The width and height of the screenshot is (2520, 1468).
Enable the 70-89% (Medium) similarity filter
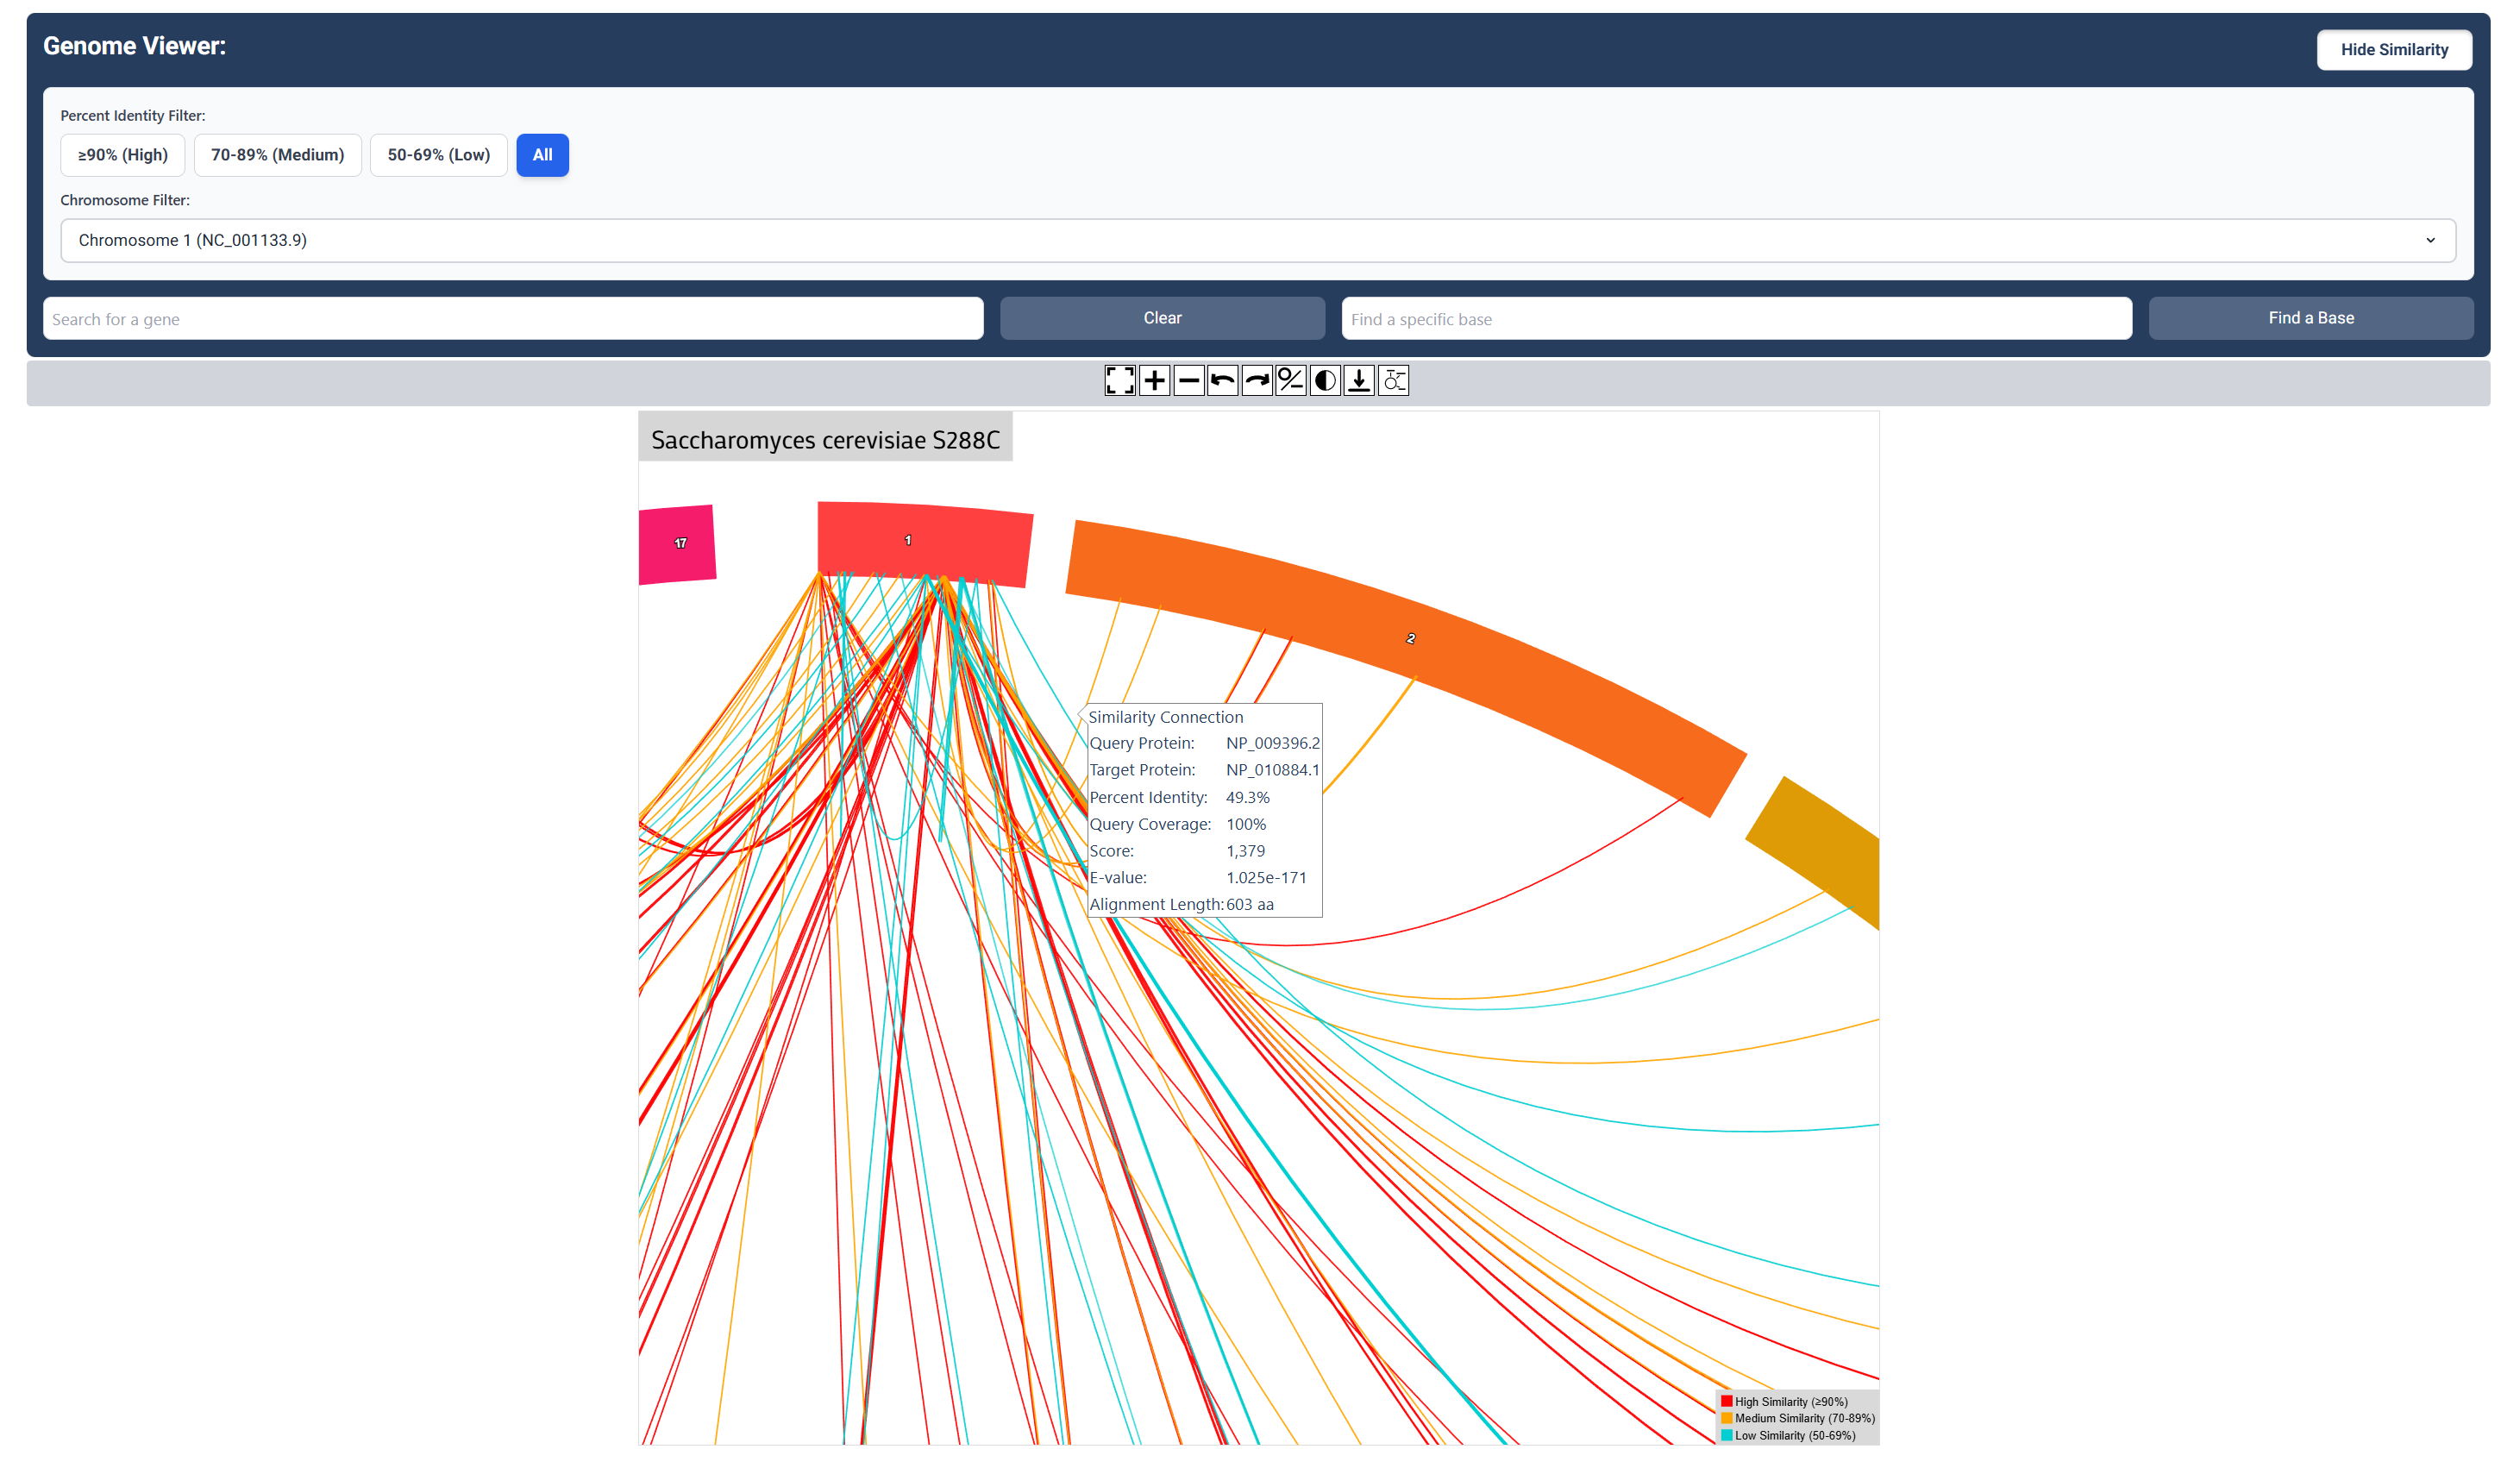(277, 155)
